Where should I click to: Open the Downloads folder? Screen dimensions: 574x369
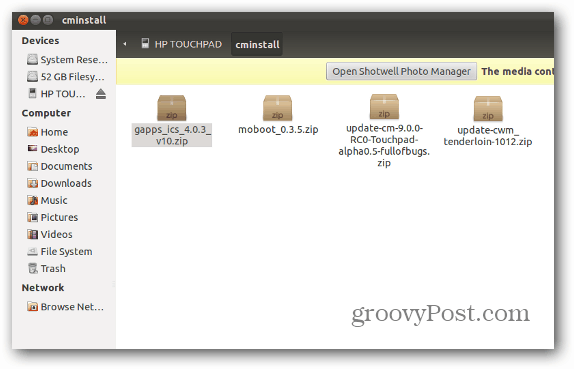[x=59, y=183]
